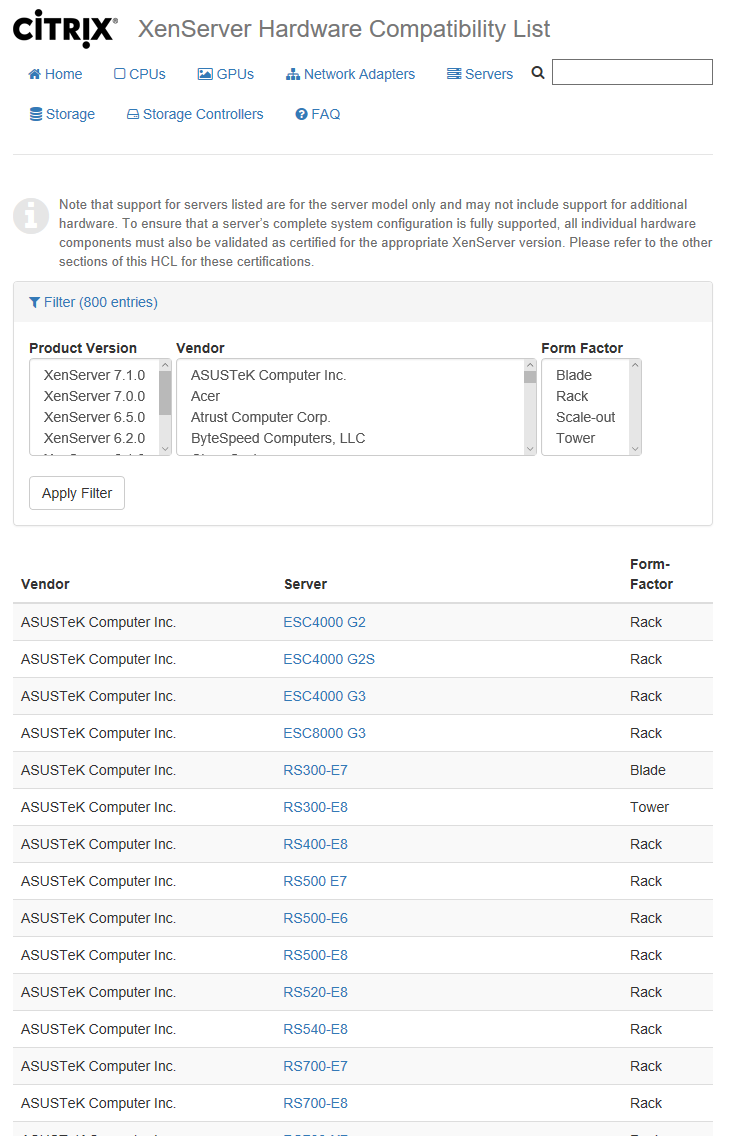Viewport: 740px width, 1136px height.
Task: Click the Server column header
Action: (x=305, y=584)
